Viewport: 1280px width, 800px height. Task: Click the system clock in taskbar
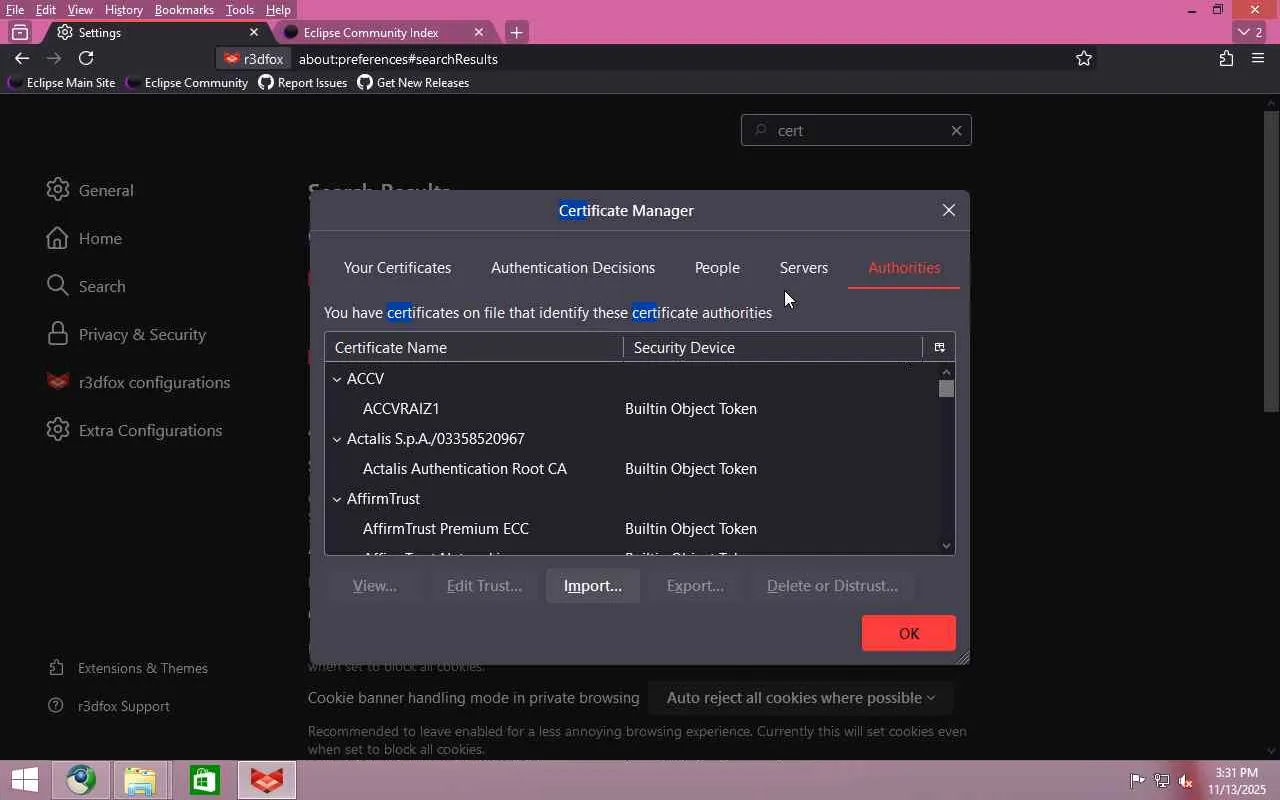1236,780
